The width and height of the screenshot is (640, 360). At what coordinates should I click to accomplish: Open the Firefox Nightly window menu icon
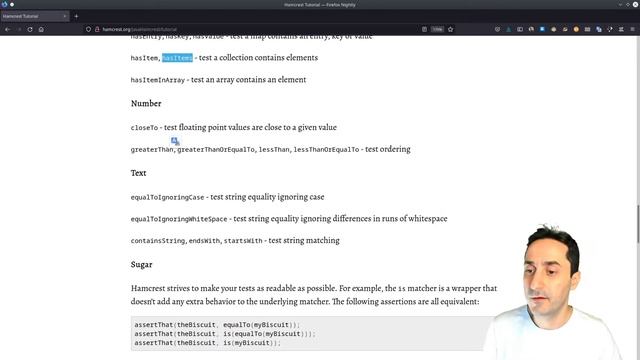[4, 4]
